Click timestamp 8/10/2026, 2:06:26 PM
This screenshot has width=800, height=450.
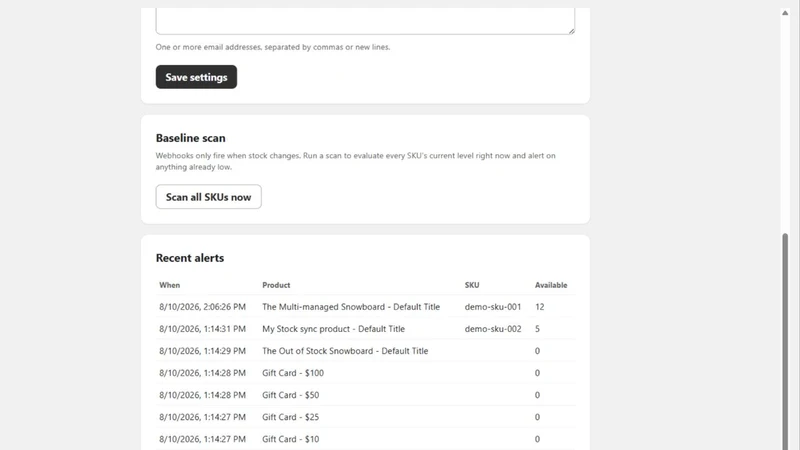pos(203,307)
